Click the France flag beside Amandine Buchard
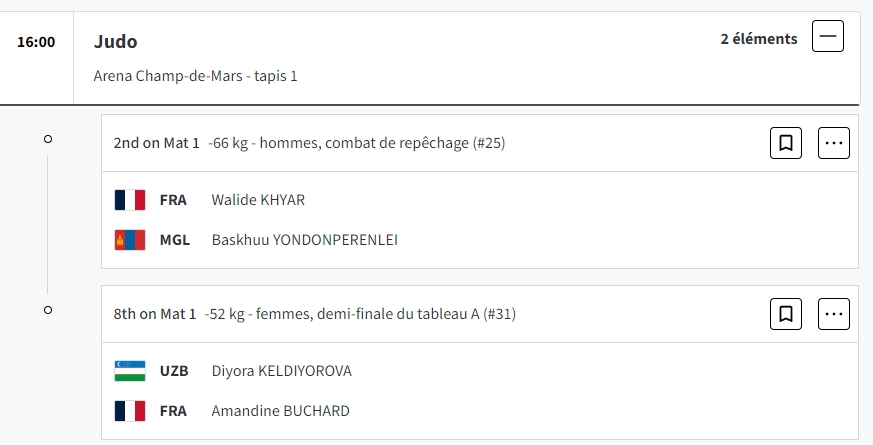Image resolution: width=873 pixels, height=445 pixels. [130, 411]
